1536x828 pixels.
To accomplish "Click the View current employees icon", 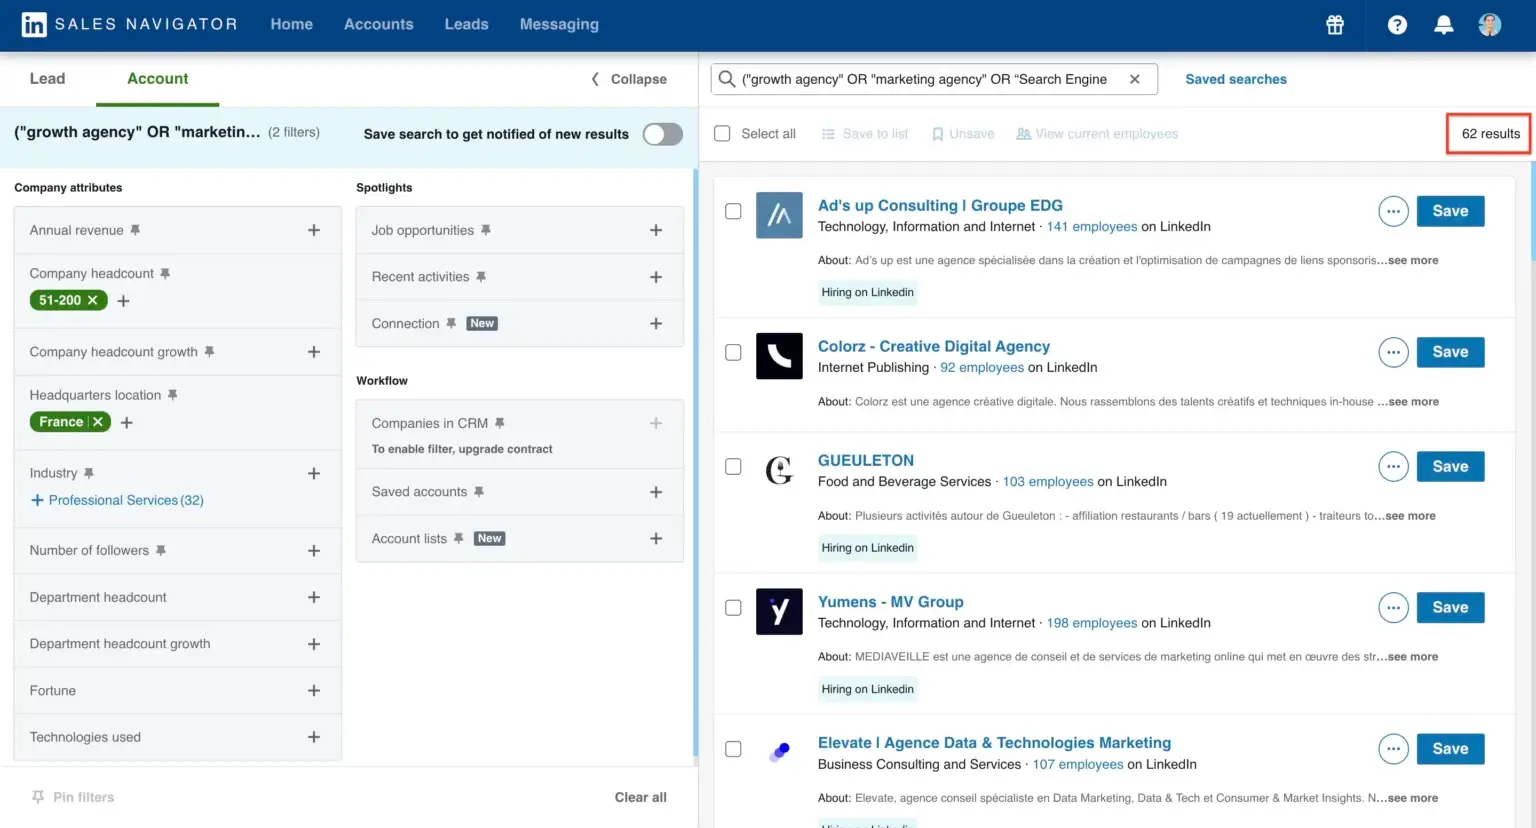I will [1023, 133].
